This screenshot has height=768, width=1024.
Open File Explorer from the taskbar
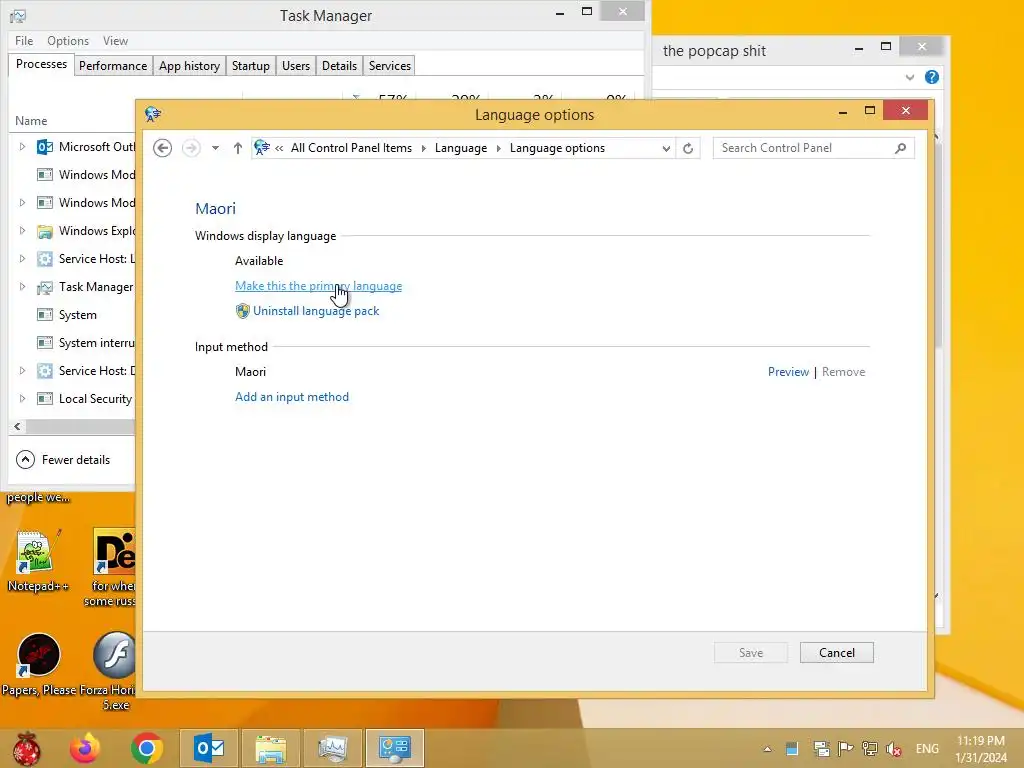point(270,748)
